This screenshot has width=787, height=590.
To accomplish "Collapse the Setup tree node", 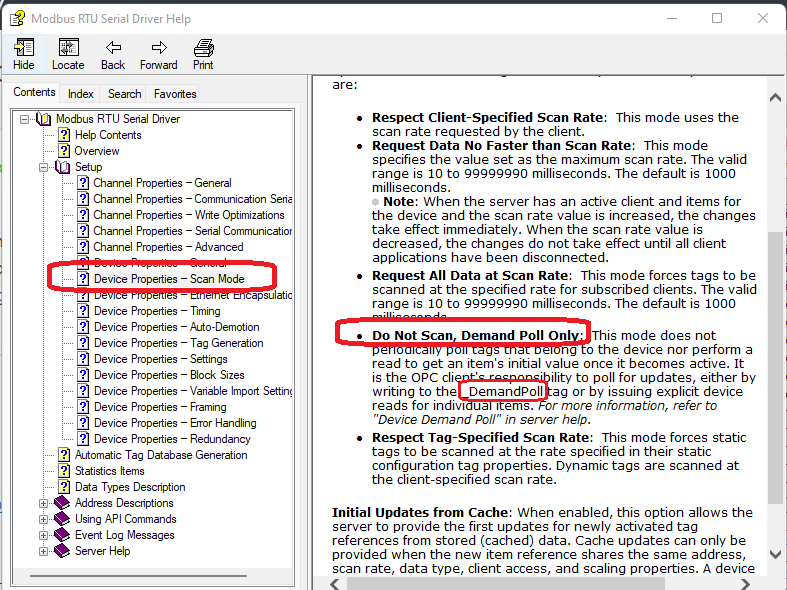I will [44, 167].
